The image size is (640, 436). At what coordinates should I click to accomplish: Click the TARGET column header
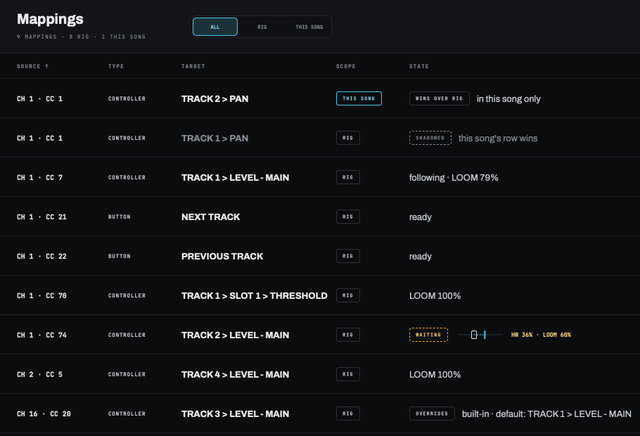[x=193, y=66]
